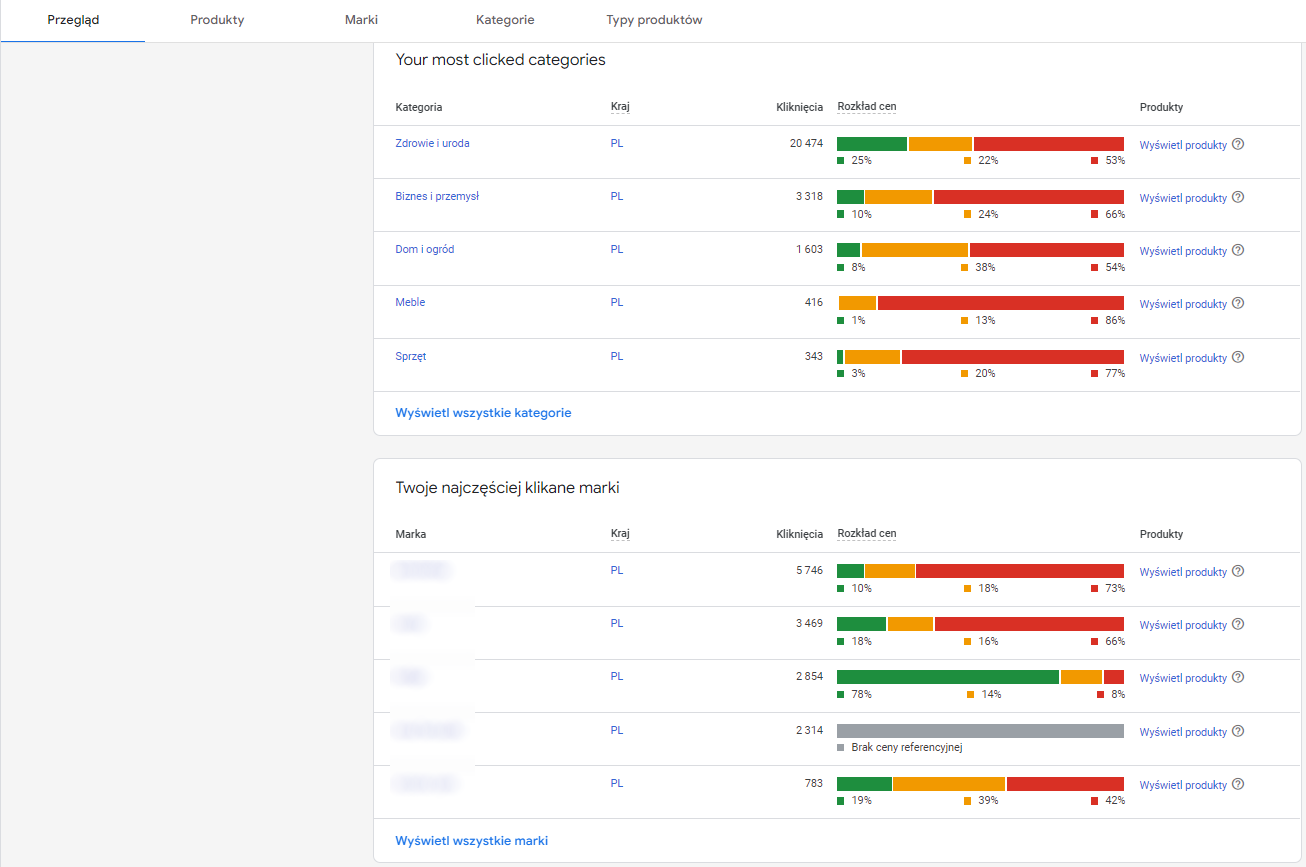The width and height of the screenshot is (1306, 867).
Task: View products for brand with 783 clicks
Action: [x=1183, y=785]
